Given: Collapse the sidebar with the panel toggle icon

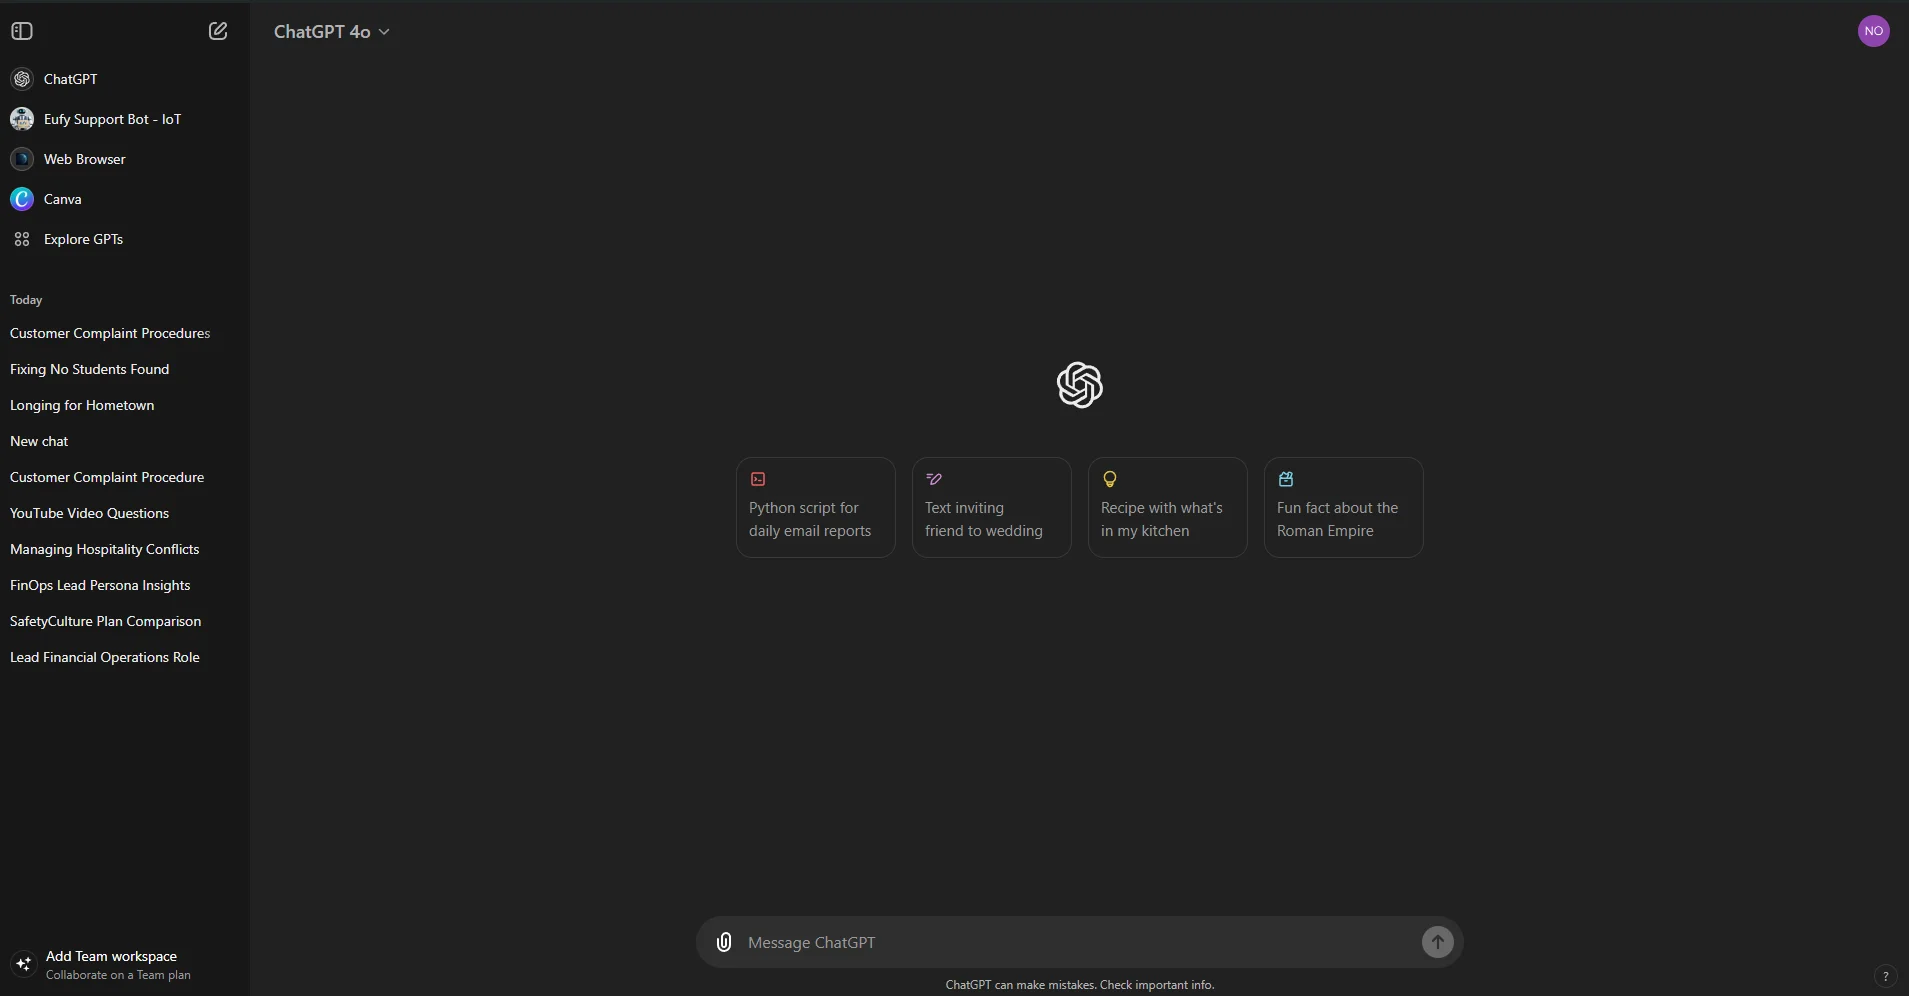Looking at the screenshot, I should coord(22,31).
